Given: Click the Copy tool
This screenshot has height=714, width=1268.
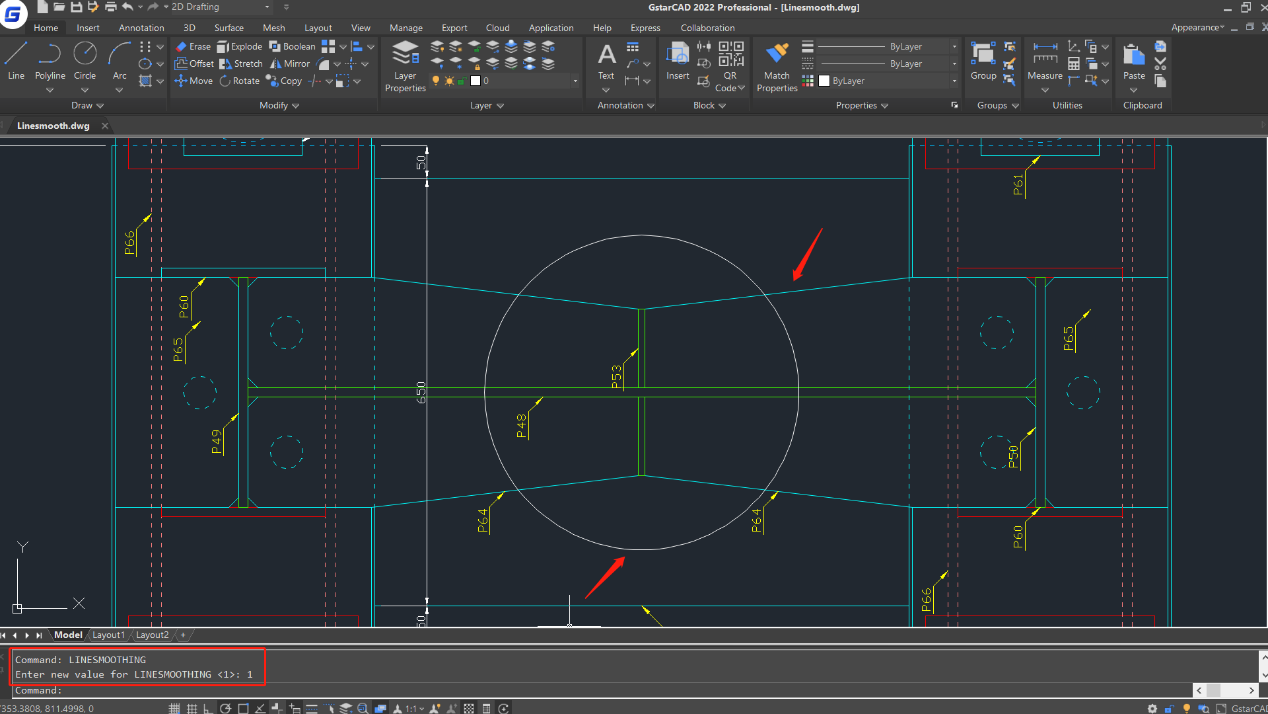Looking at the screenshot, I should pos(283,81).
